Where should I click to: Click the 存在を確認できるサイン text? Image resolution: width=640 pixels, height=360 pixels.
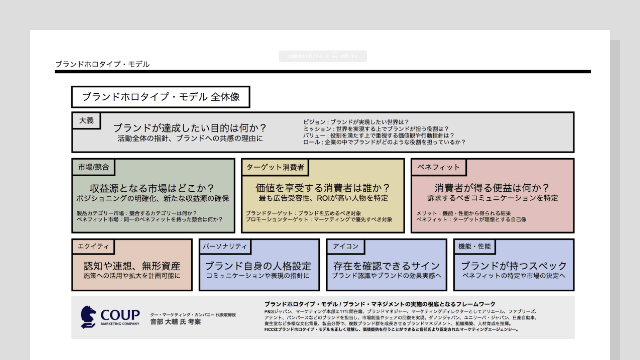pyautogui.click(x=386, y=266)
